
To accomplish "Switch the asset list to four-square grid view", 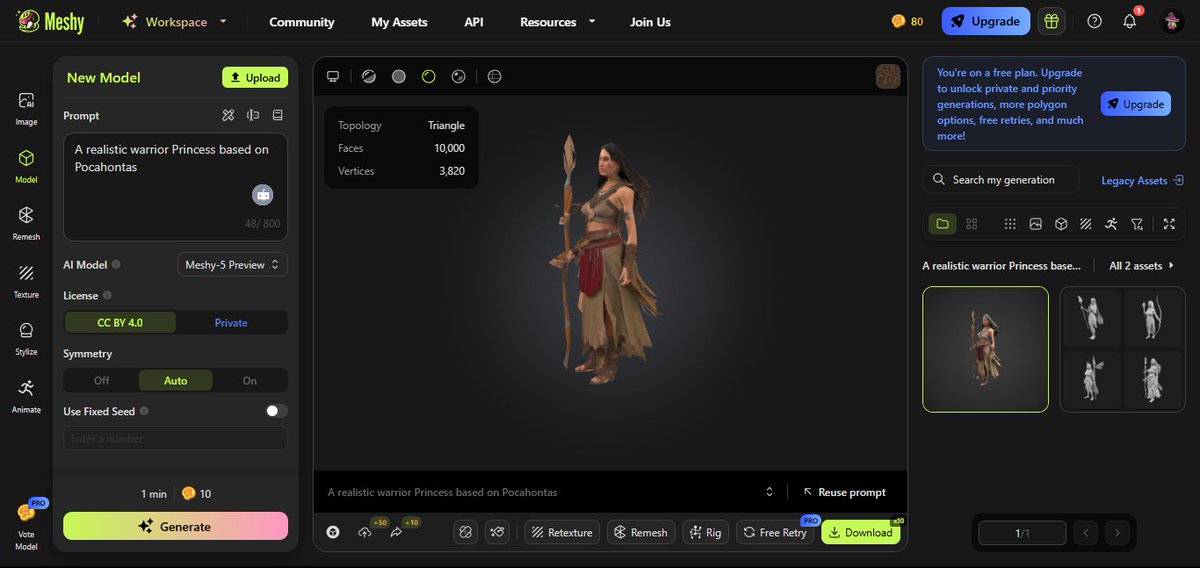I will [972, 223].
